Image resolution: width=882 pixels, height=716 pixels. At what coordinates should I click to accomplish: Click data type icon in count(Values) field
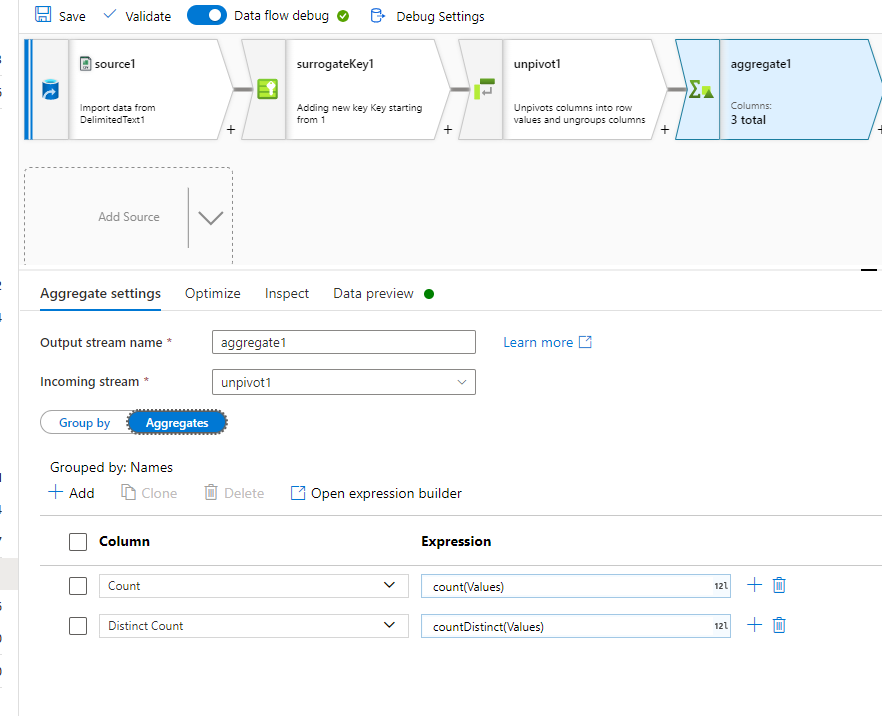tap(721, 586)
